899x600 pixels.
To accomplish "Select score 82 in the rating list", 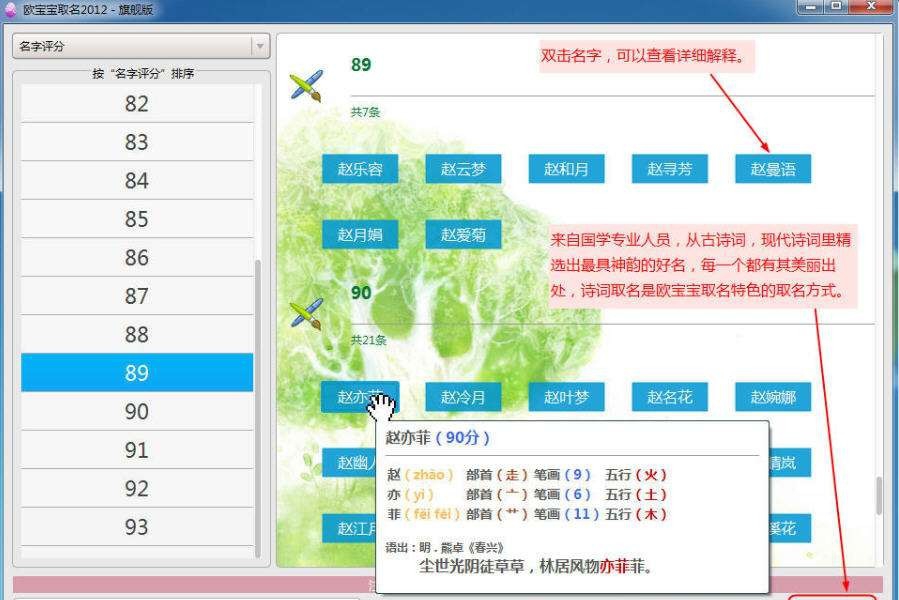I will [x=135, y=103].
